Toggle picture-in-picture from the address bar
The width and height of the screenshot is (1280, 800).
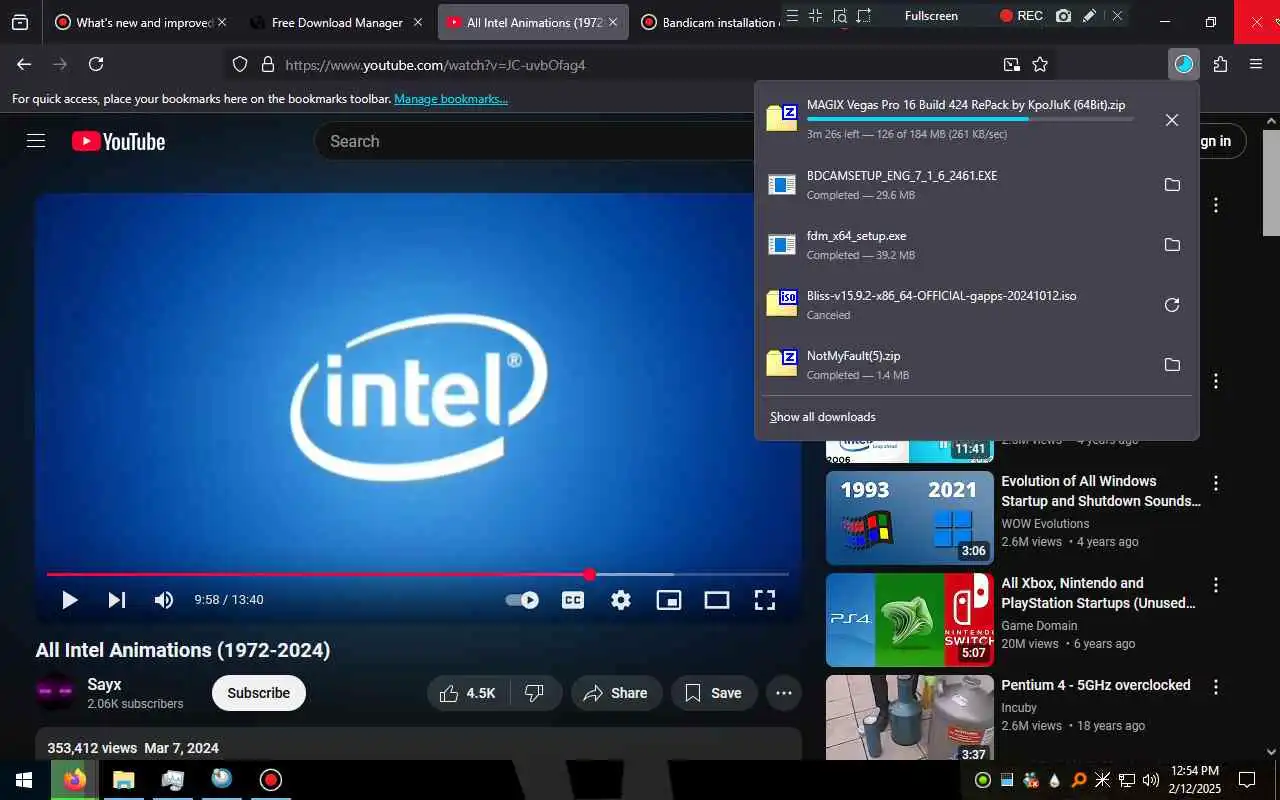point(1012,65)
